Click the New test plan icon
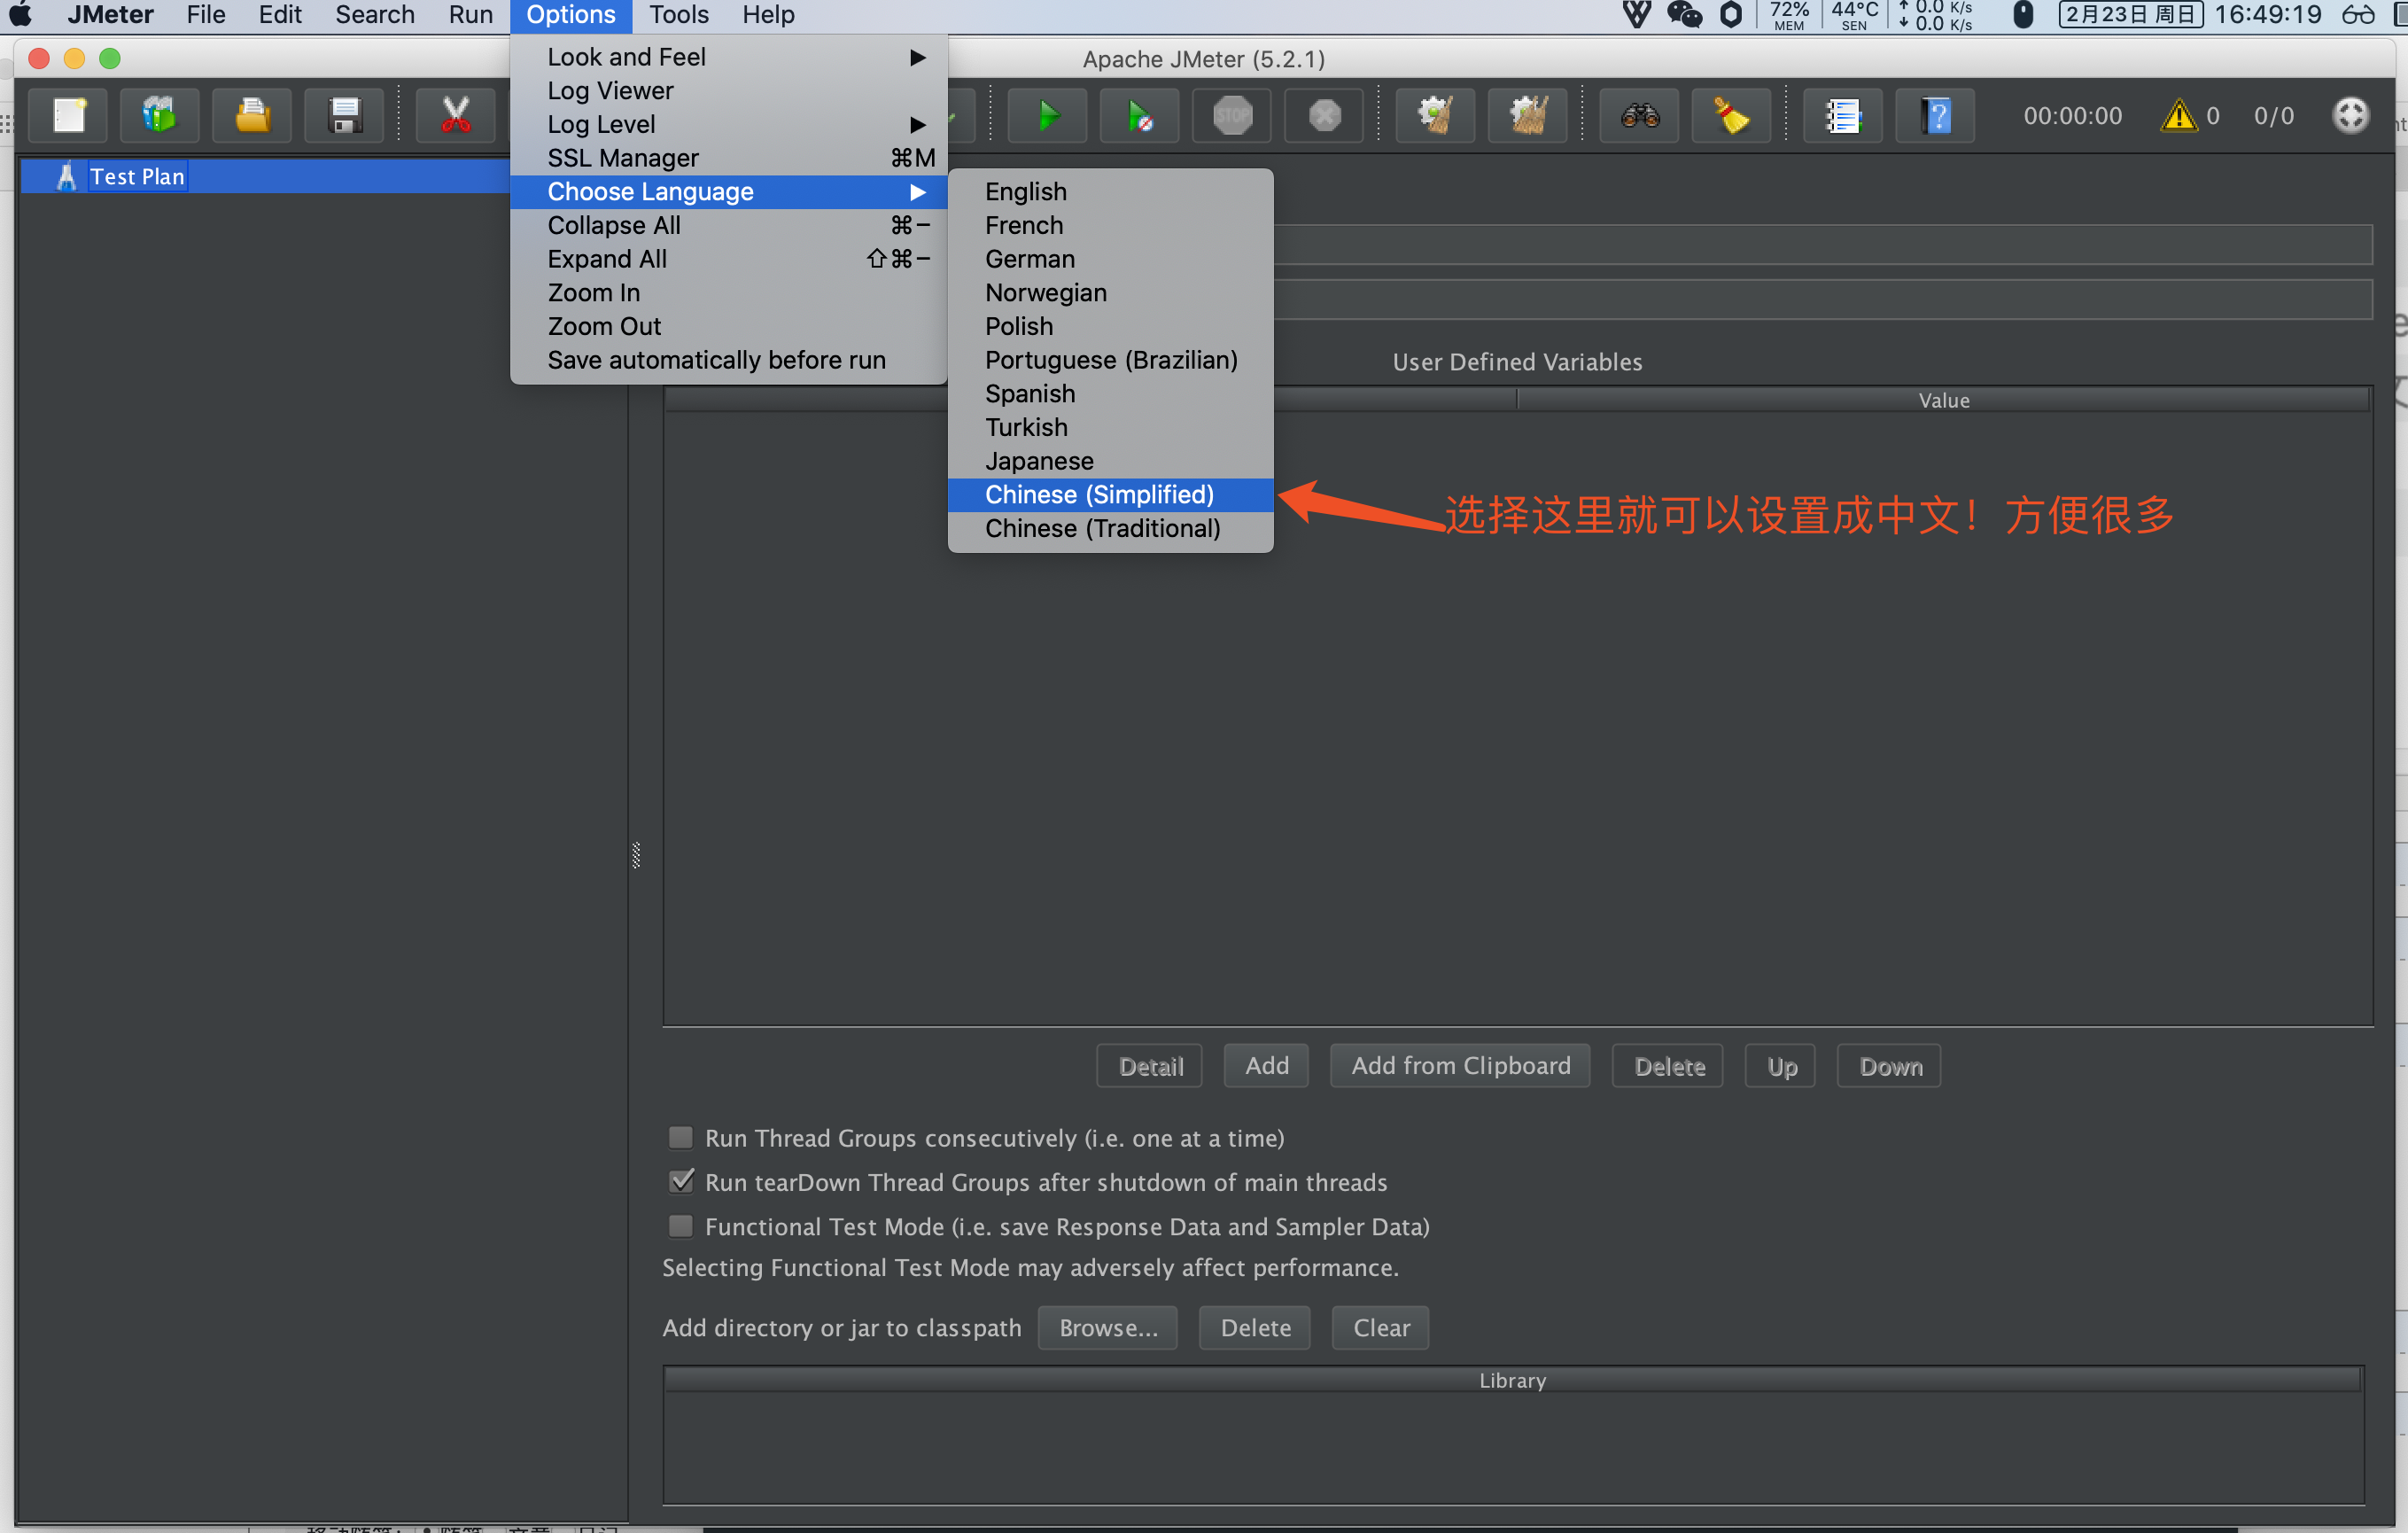Screen dimensions: 2408x1533 coord(68,116)
